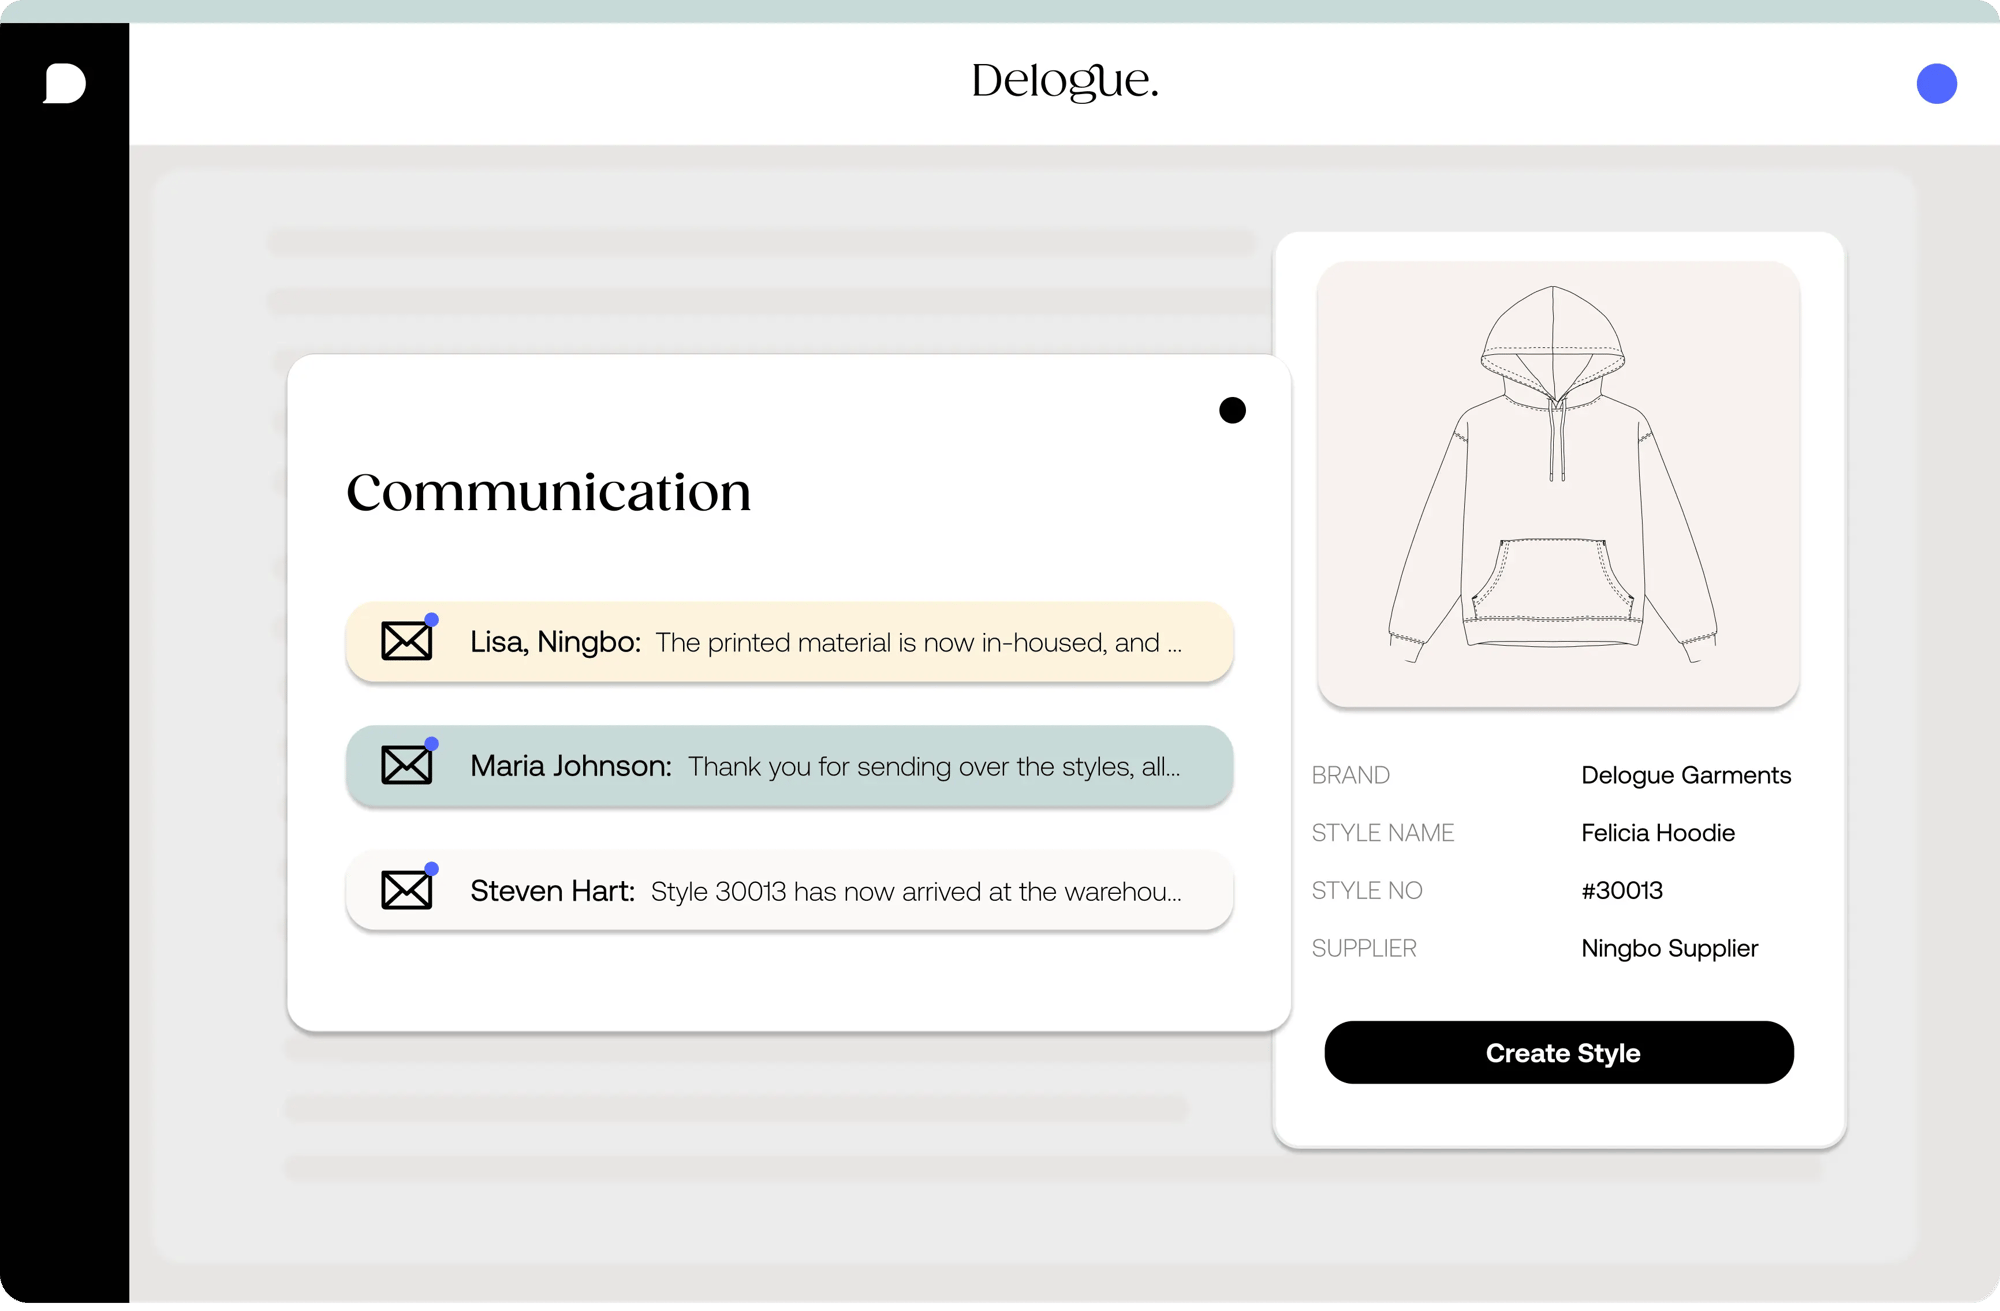2000x1311 pixels.
Task: Click the black dot on Communication card
Action: [x=1232, y=410]
